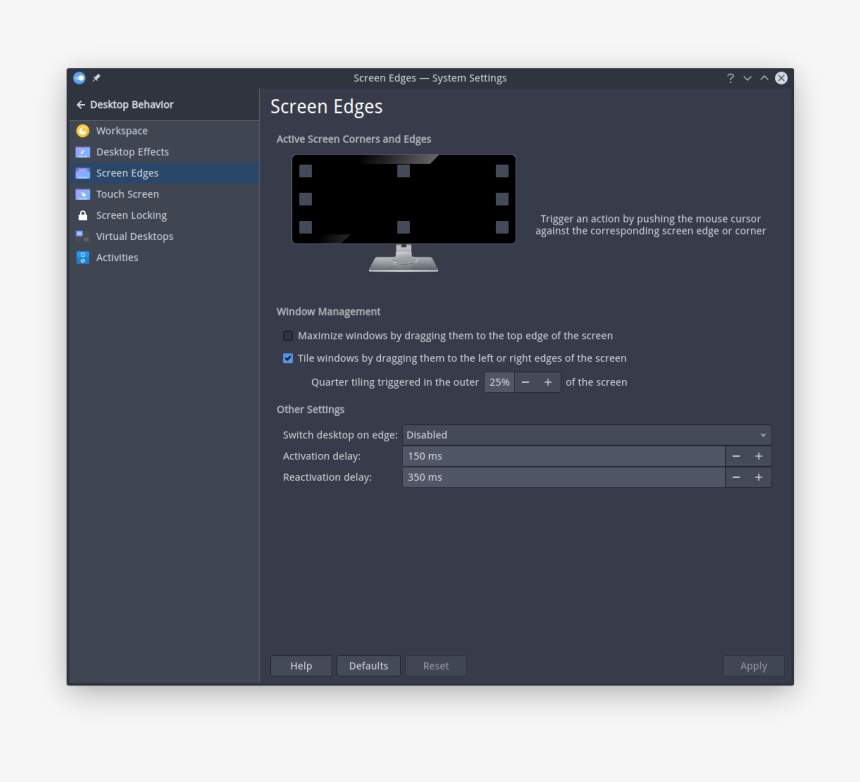Enable maximizing windows dragged to top edge

click(x=288, y=335)
